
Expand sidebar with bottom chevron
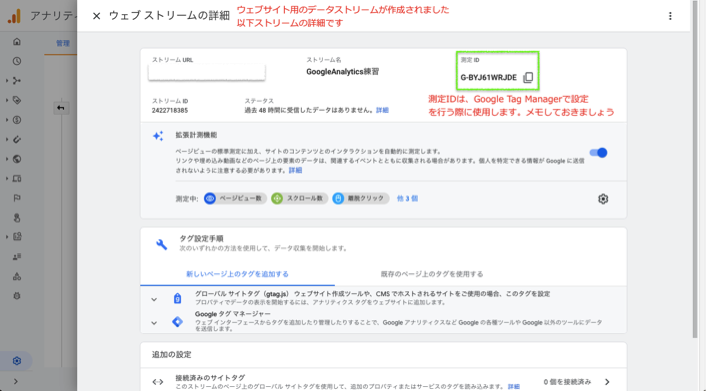tap(16, 382)
